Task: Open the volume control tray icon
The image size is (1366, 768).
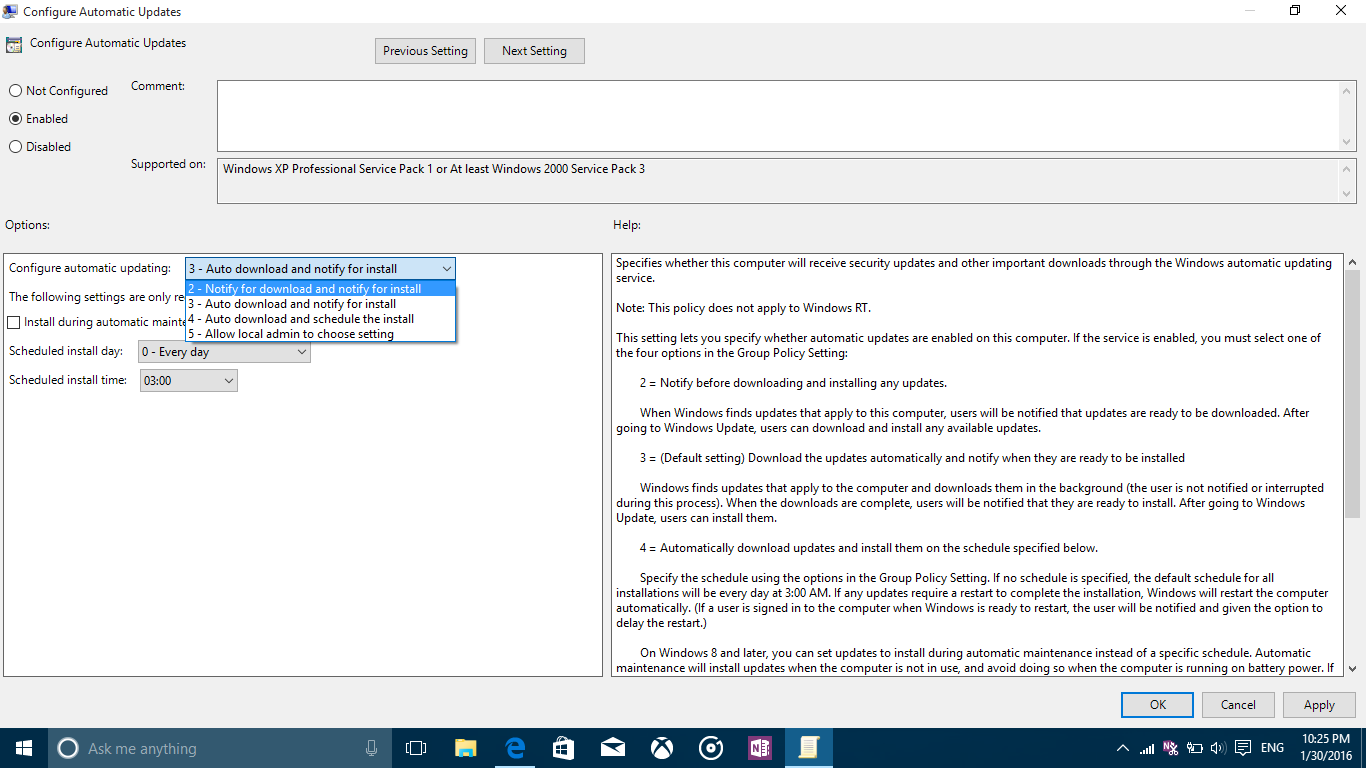Action: pyautogui.click(x=1218, y=748)
